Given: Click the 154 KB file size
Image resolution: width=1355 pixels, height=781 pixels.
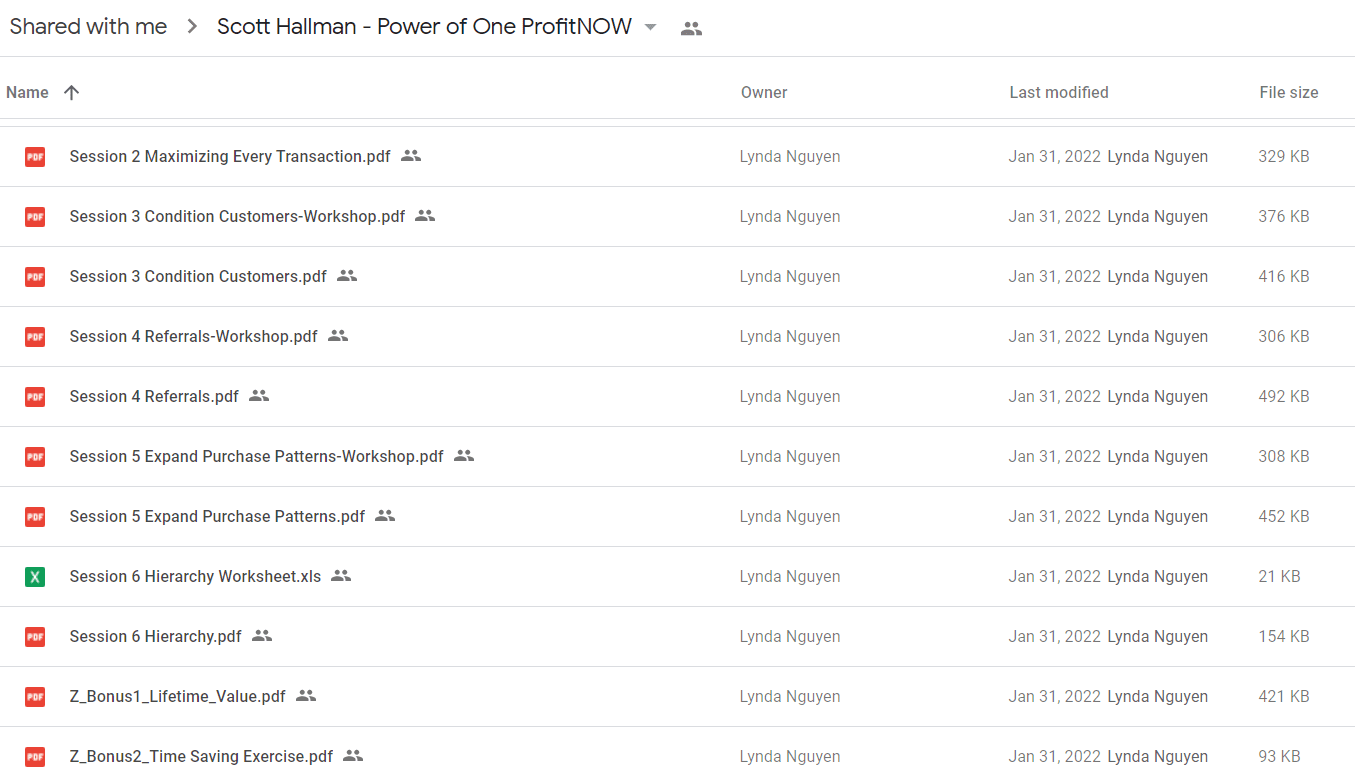Looking at the screenshot, I should click(x=1284, y=636).
